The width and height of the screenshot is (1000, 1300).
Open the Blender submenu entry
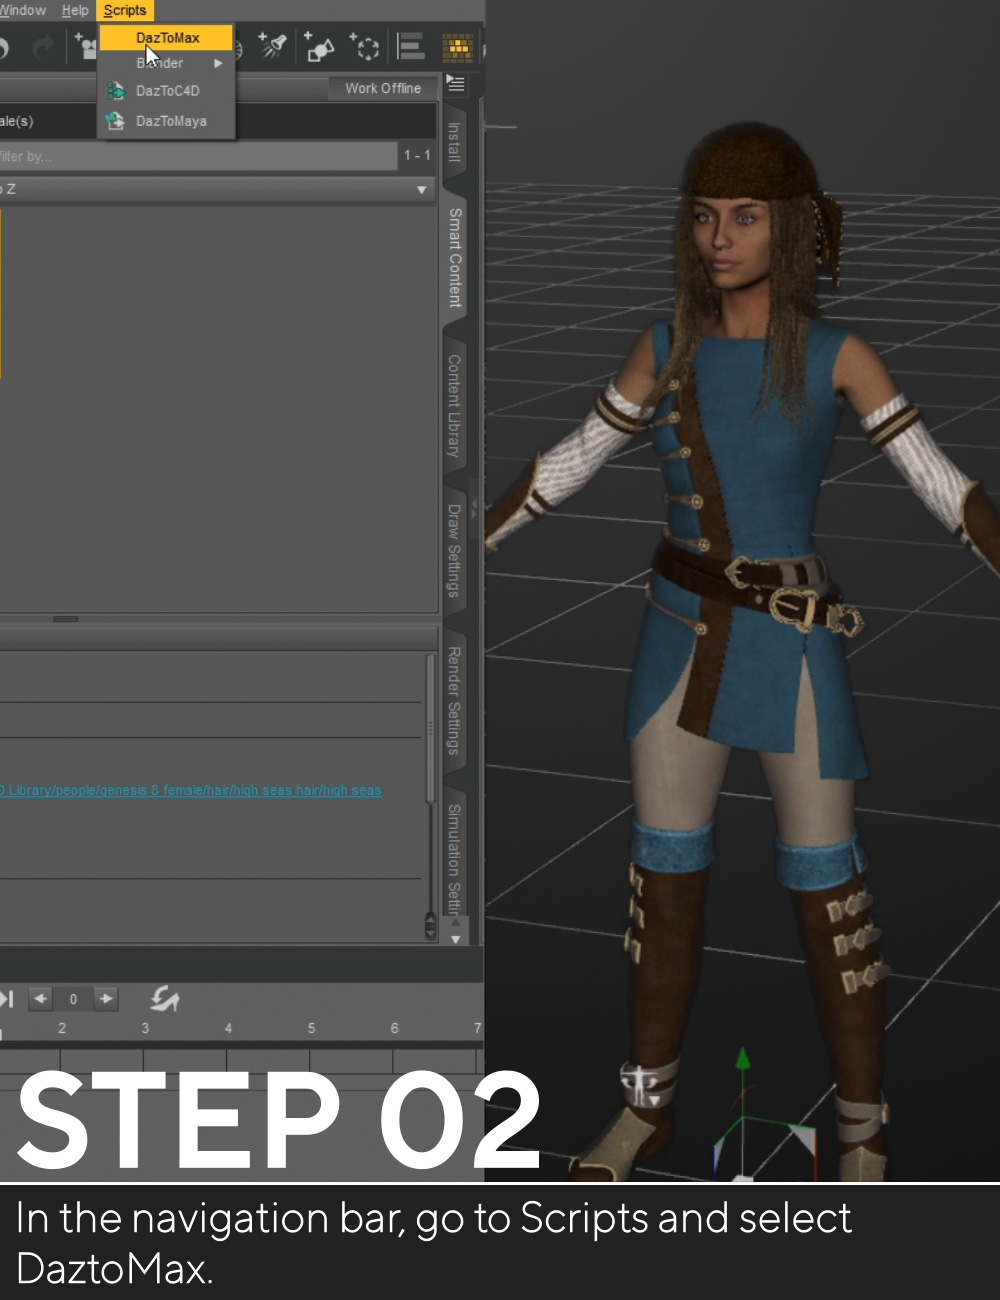pyautogui.click(x=167, y=63)
